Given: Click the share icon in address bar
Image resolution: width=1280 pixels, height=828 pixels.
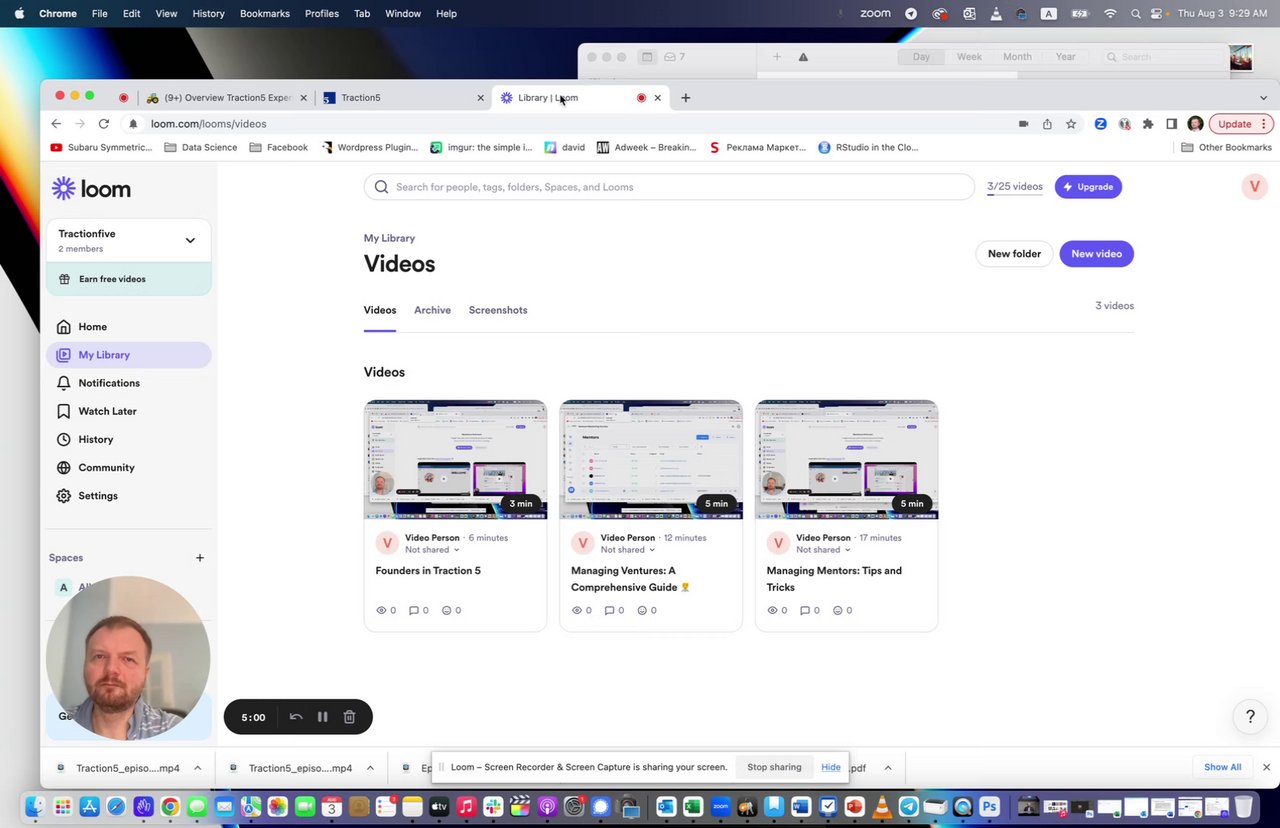Looking at the screenshot, I should click(x=1047, y=124).
